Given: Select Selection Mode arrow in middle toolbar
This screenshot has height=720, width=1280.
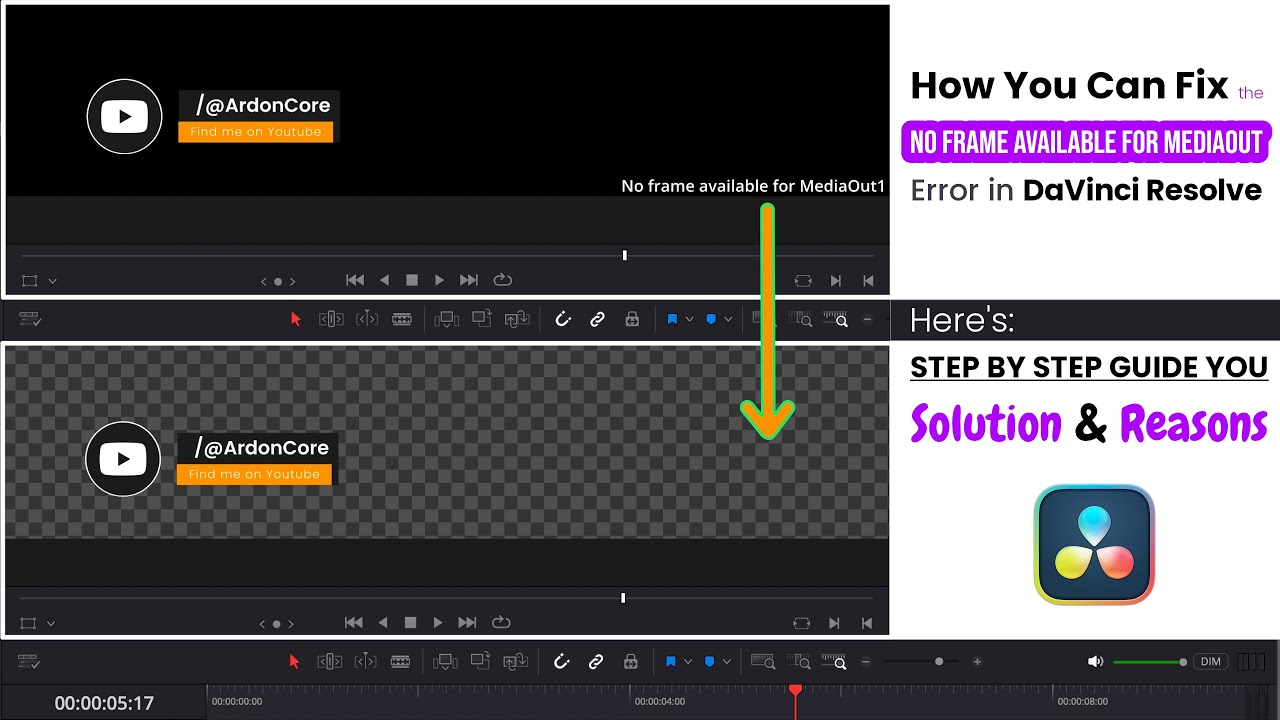Looking at the screenshot, I should point(295,319).
